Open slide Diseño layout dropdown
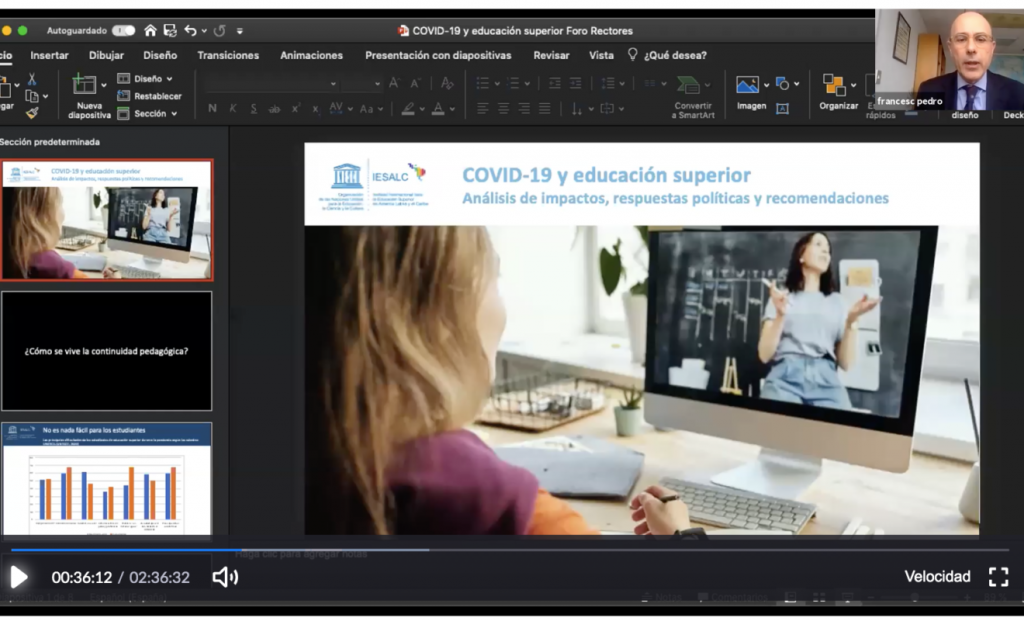The width and height of the screenshot is (1024, 621). click(x=145, y=79)
